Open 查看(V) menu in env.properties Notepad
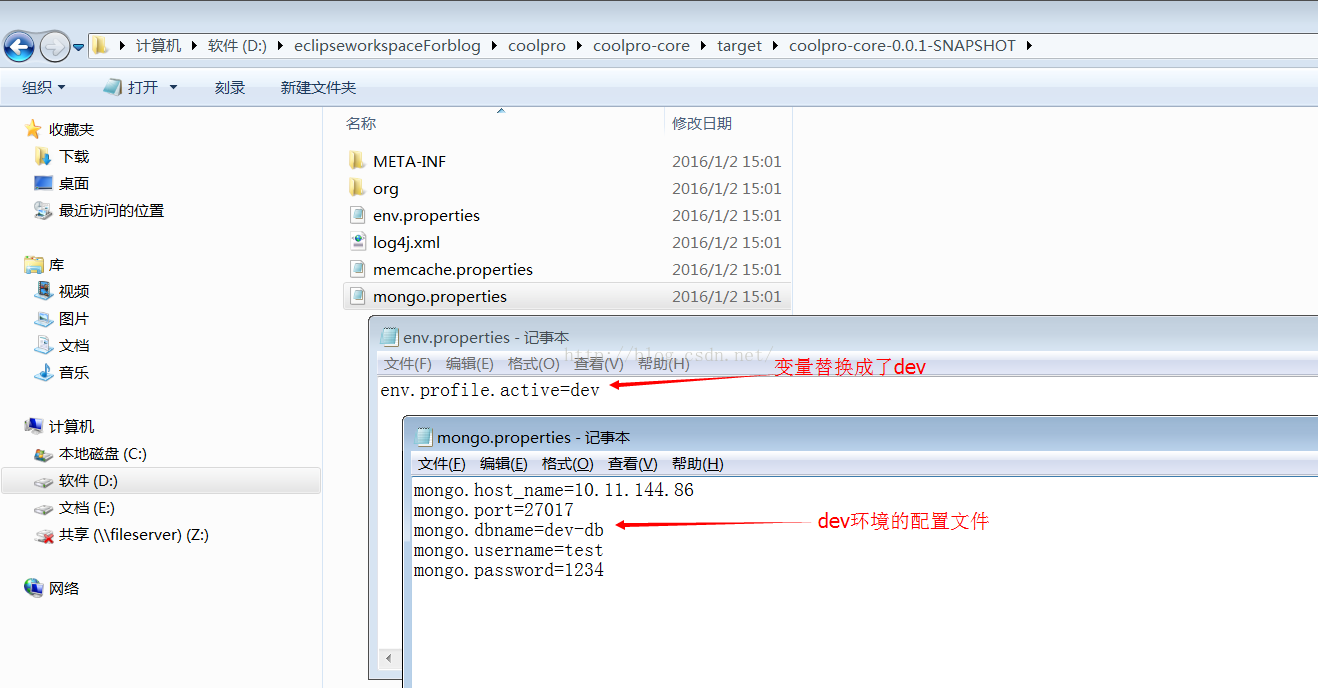This screenshot has height=688, width=1318. 599,364
